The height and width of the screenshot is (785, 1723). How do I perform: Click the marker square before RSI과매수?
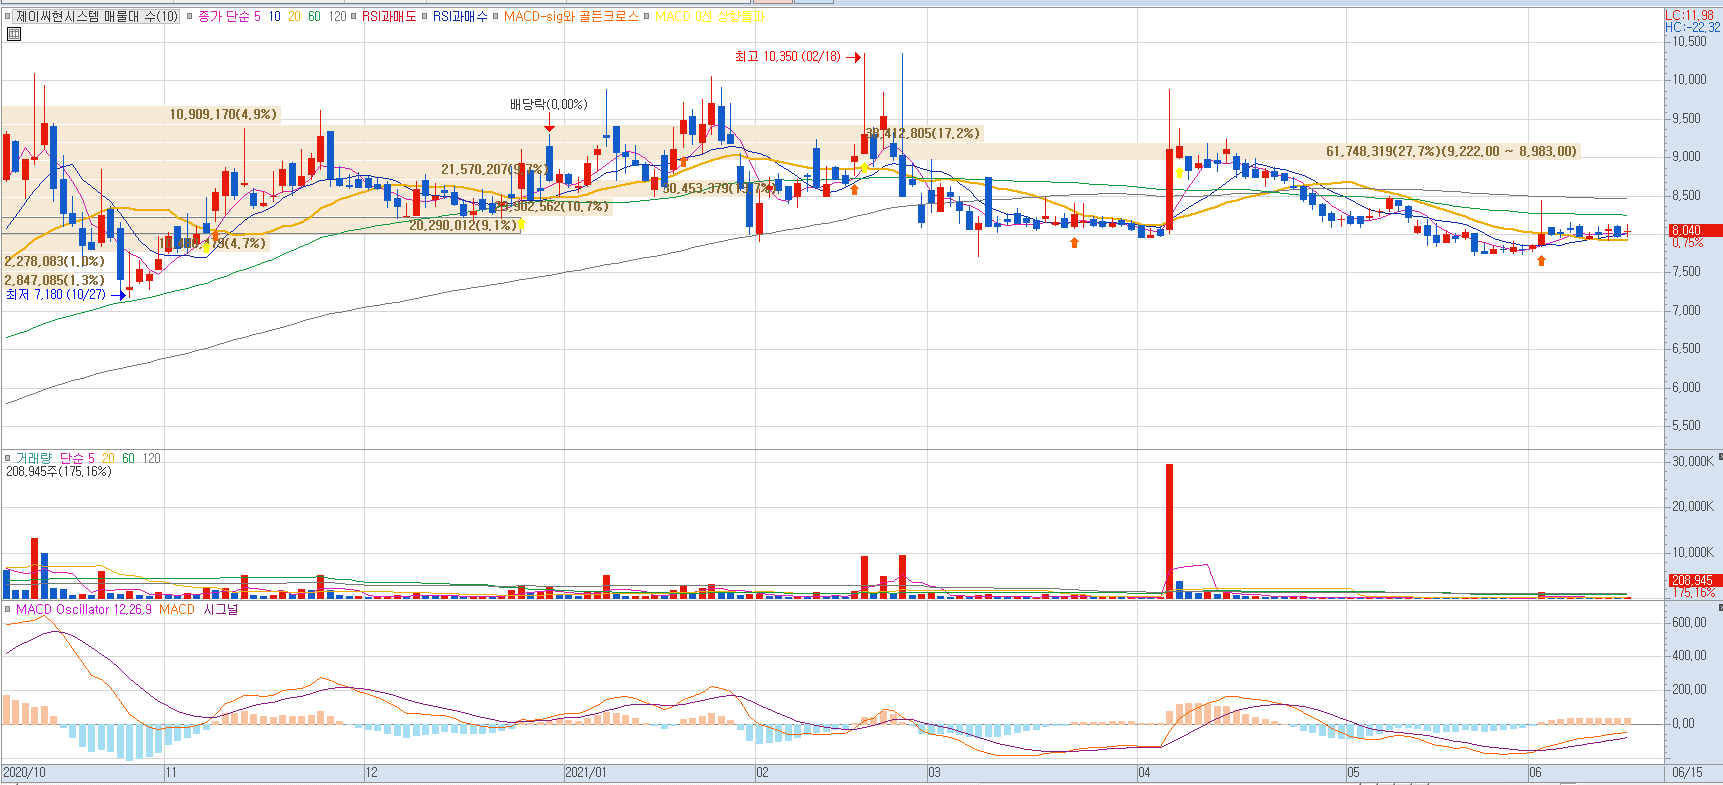click(x=425, y=16)
